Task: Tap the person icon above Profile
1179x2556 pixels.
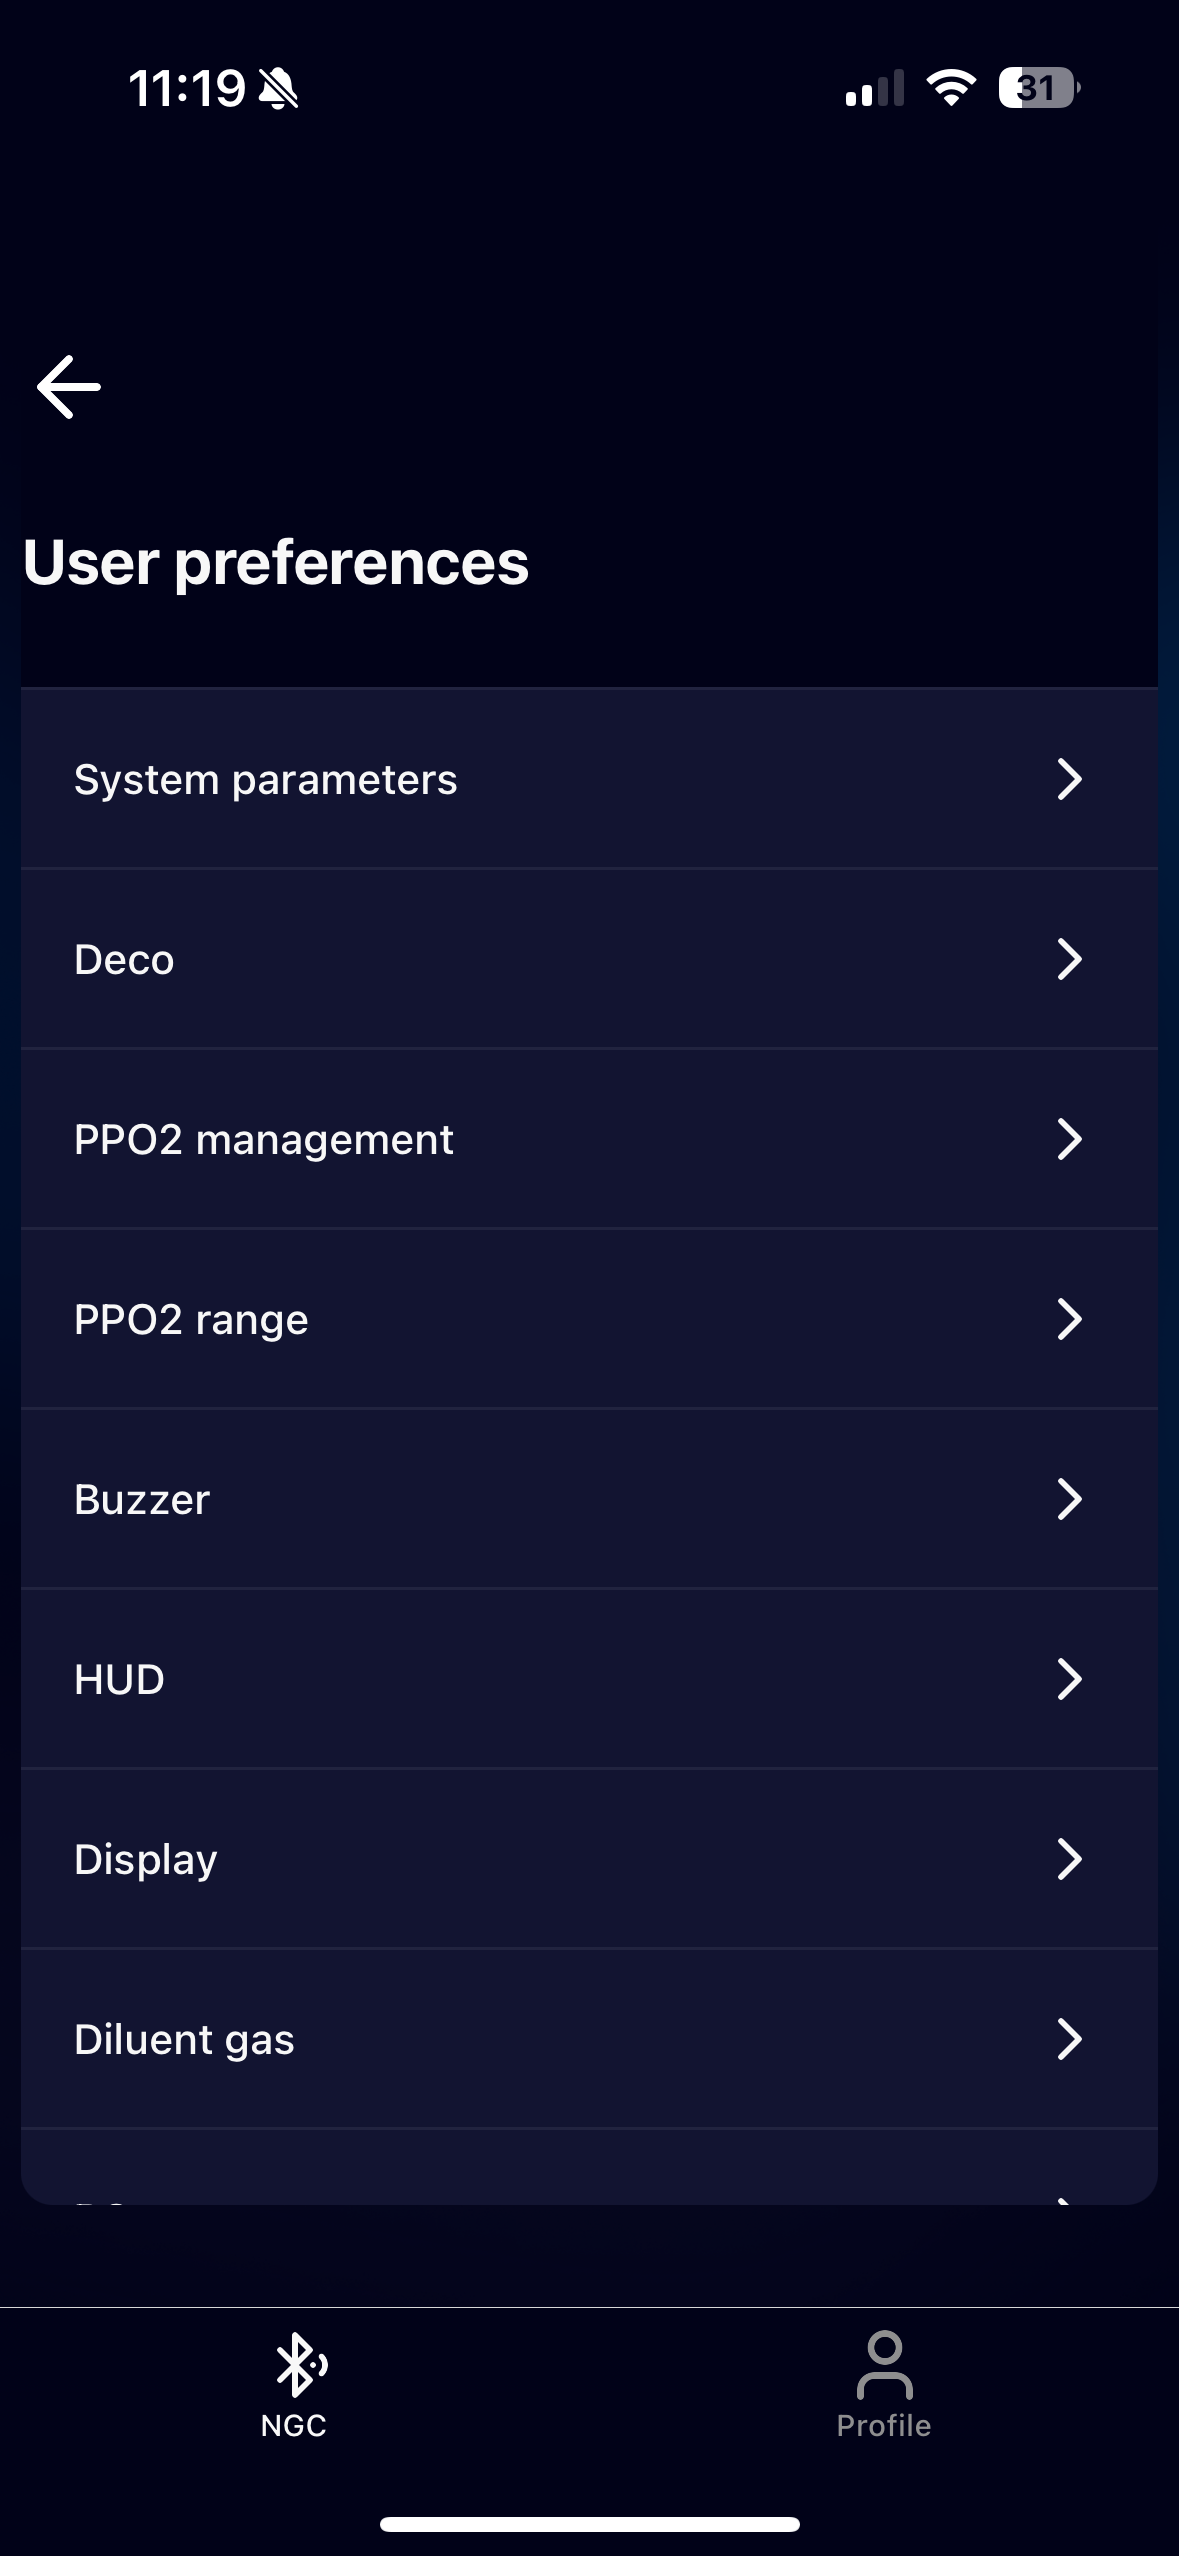Action: [x=885, y=2365]
